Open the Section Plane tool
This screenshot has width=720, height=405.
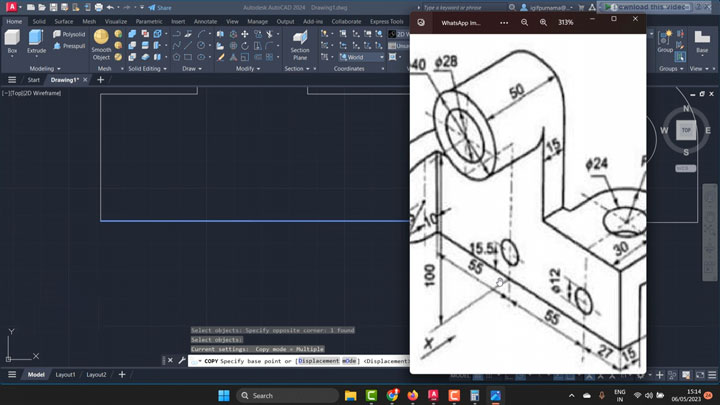tap(299, 43)
